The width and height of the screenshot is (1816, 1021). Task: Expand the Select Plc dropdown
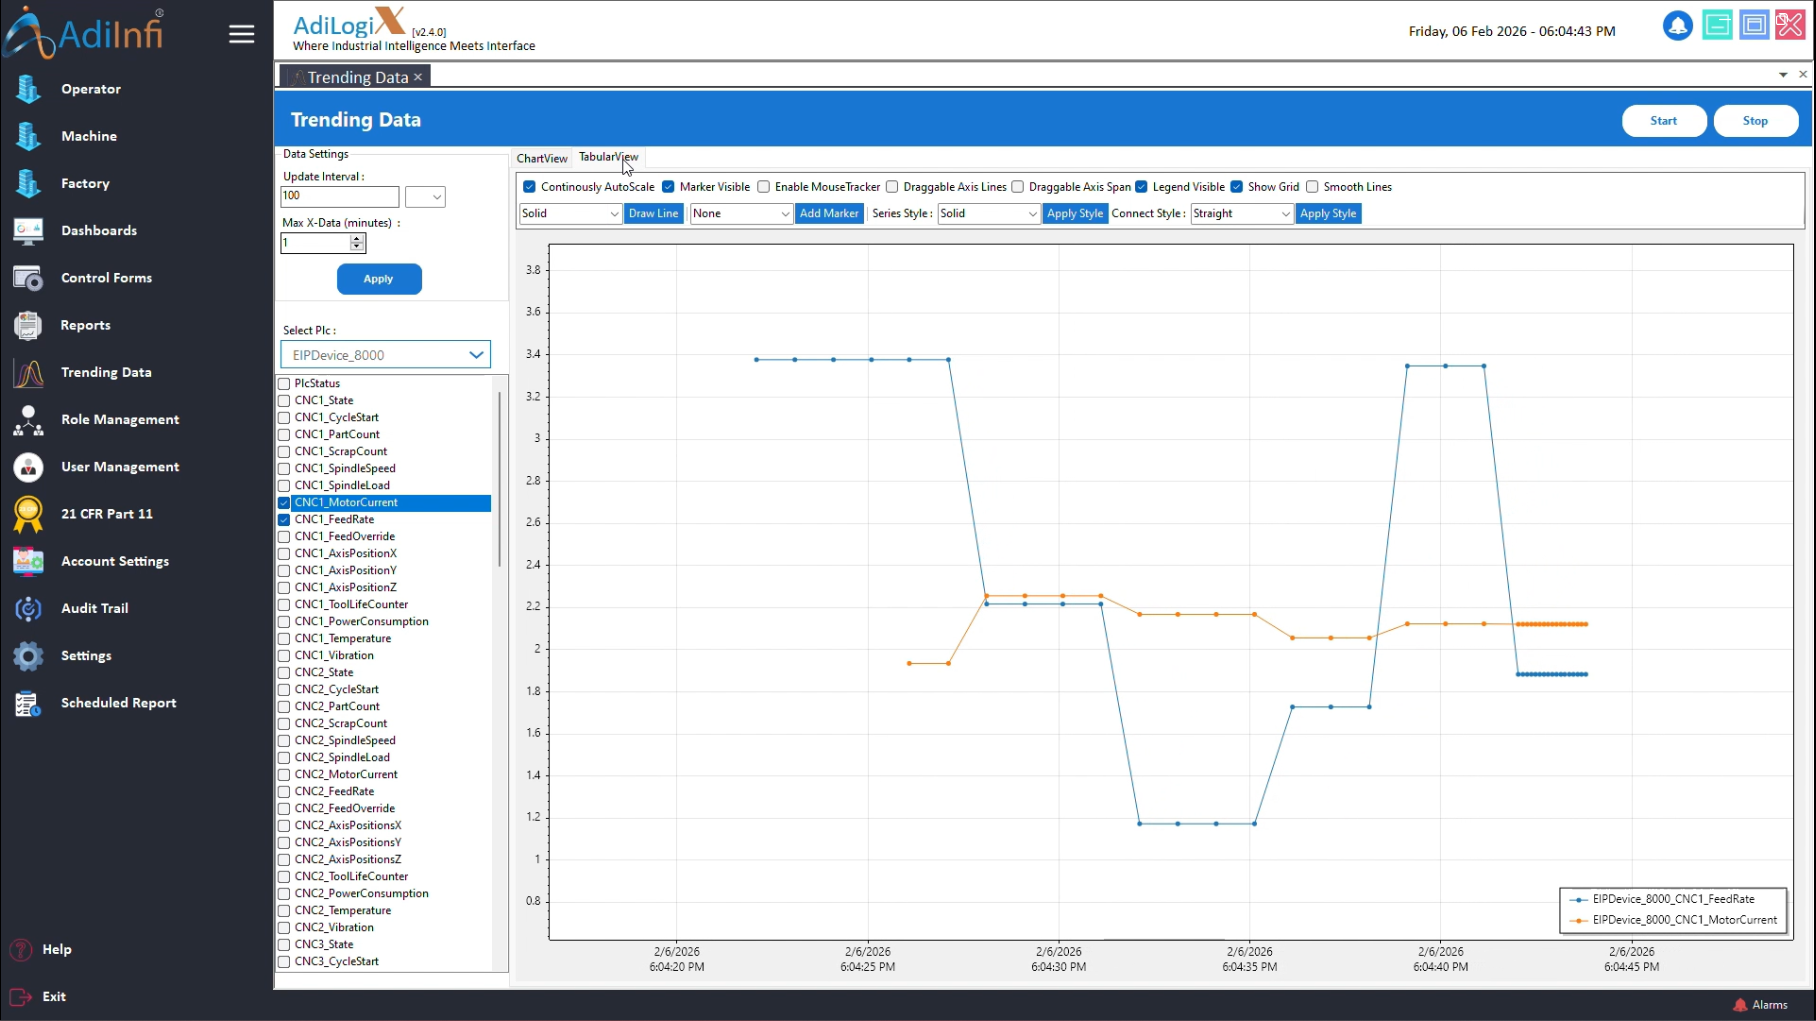[476, 355]
